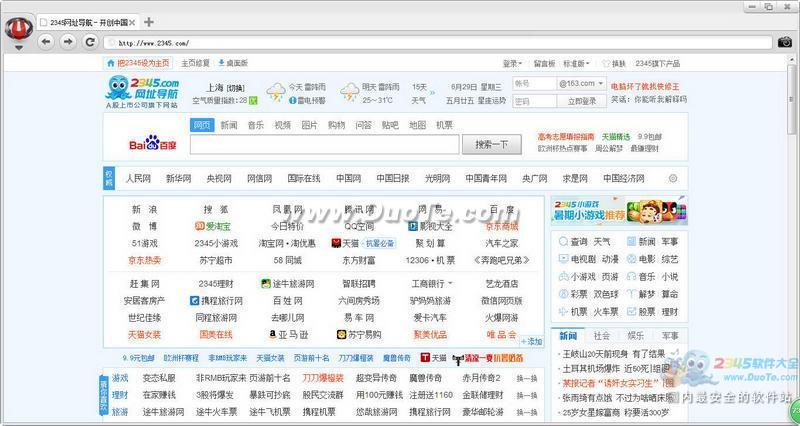Screen dimensions: 800x426
Task: Click the [切换] city switch
Action: 235,88
